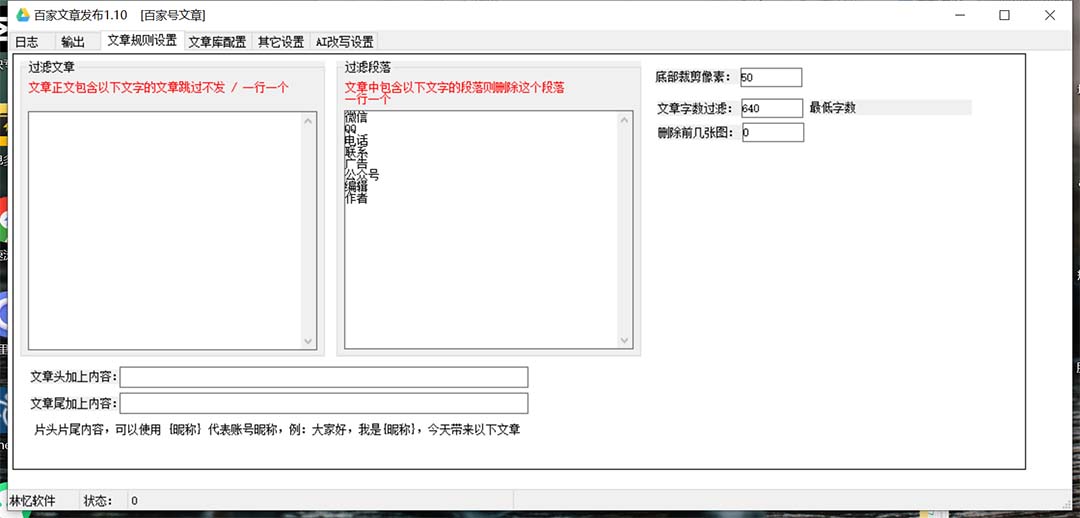The image size is (1080, 518).
Task: Go to the 其它设置 tab
Action: tap(281, 42)
